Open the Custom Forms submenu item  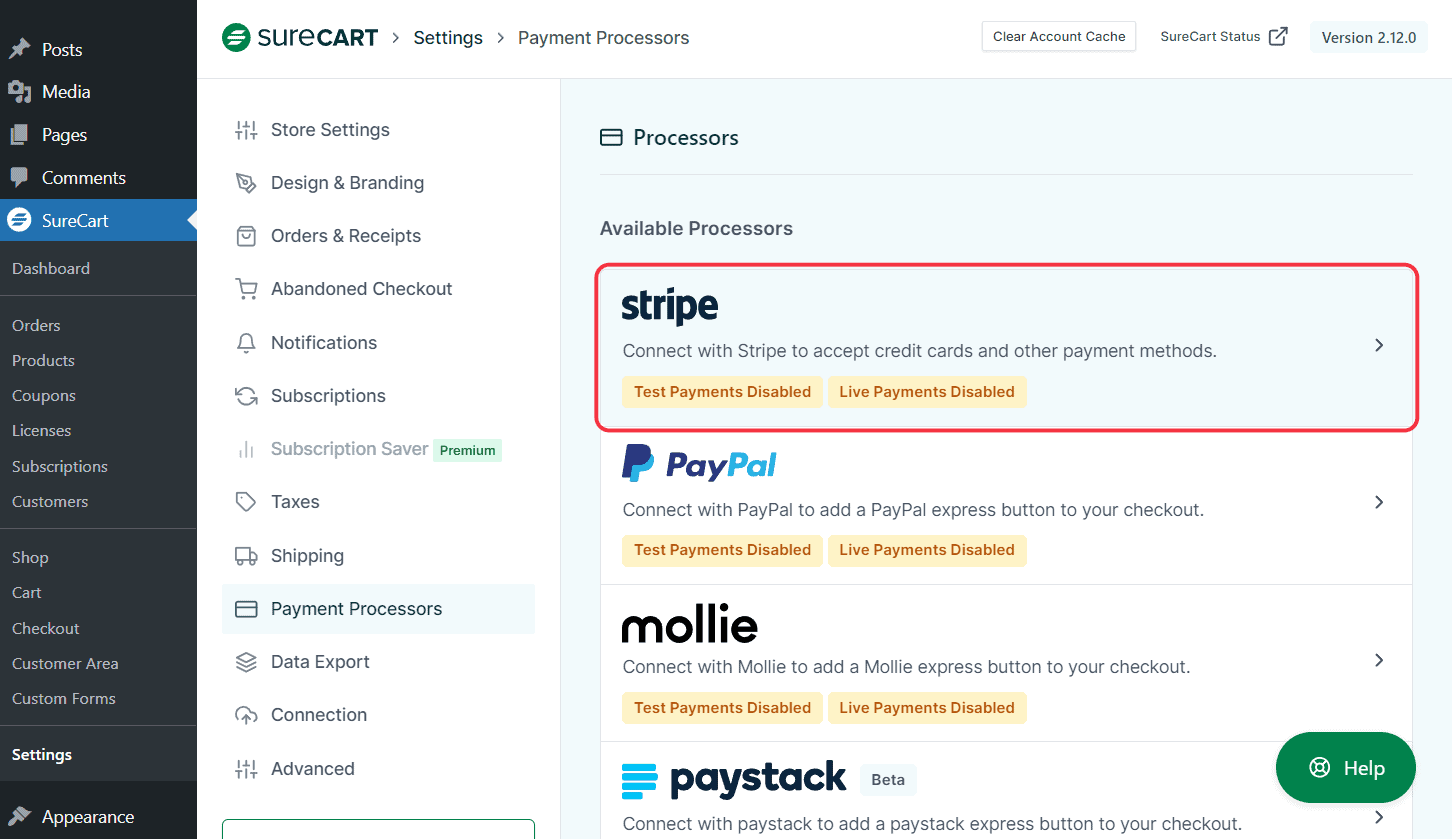[64, 699]
